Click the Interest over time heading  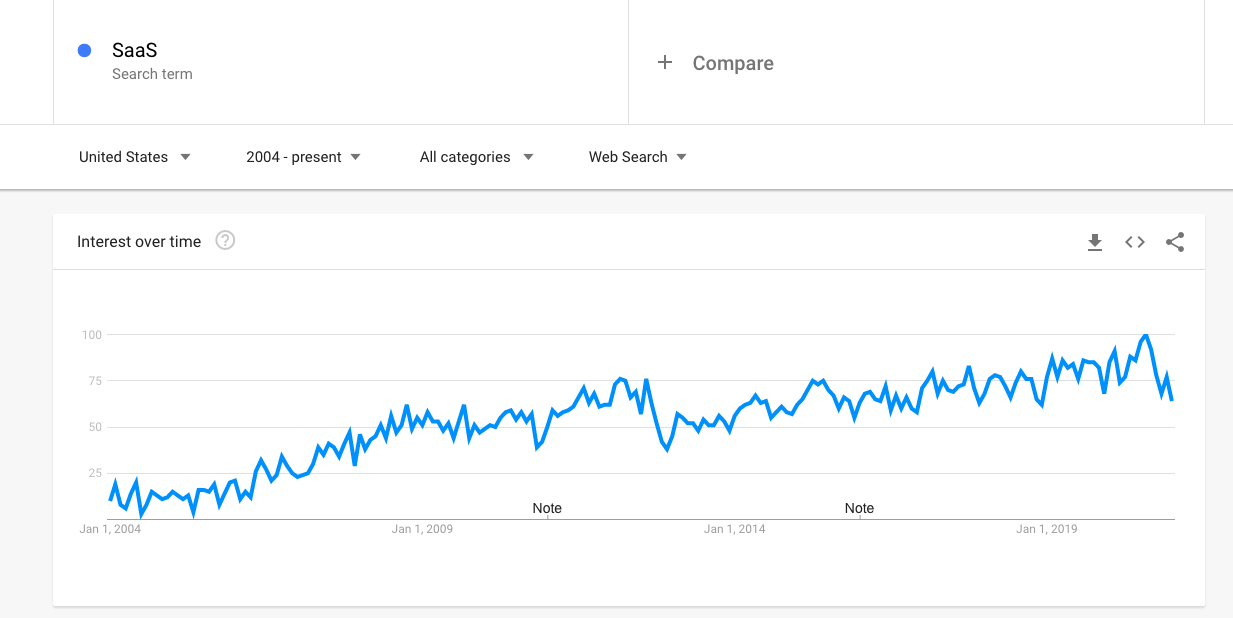click(139, 242)
